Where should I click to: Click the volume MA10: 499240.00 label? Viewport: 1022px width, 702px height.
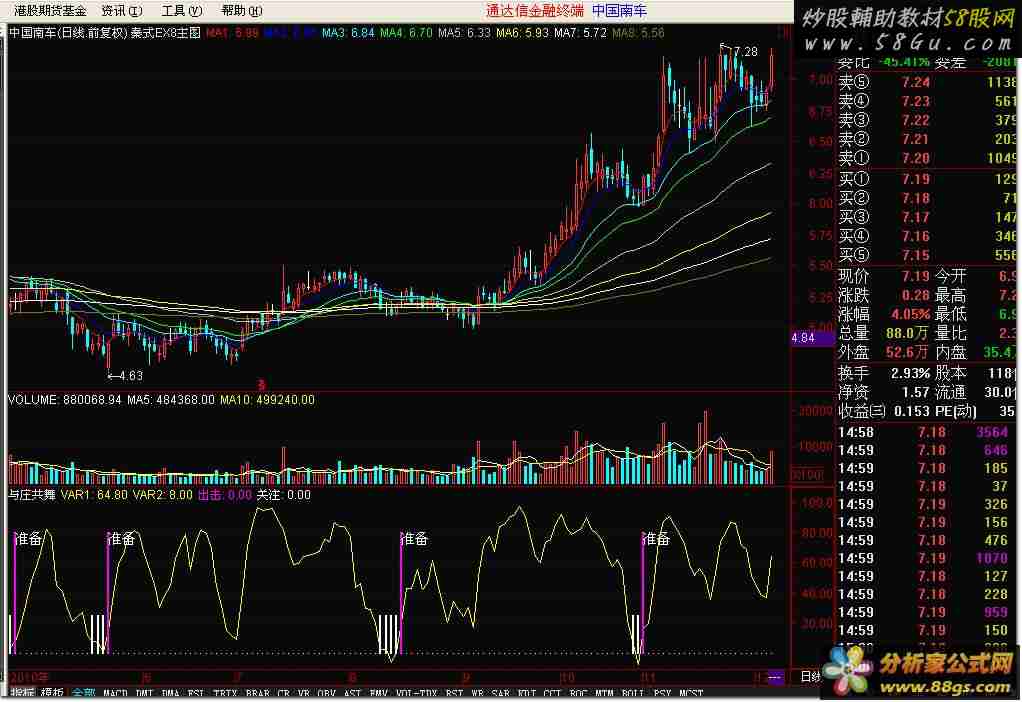(x=267, y=400)
